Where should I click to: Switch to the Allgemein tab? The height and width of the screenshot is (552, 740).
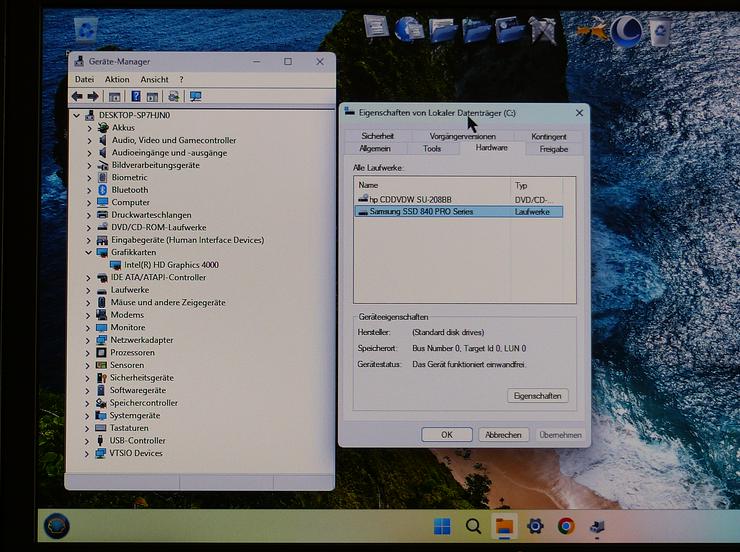pos(375,149)
